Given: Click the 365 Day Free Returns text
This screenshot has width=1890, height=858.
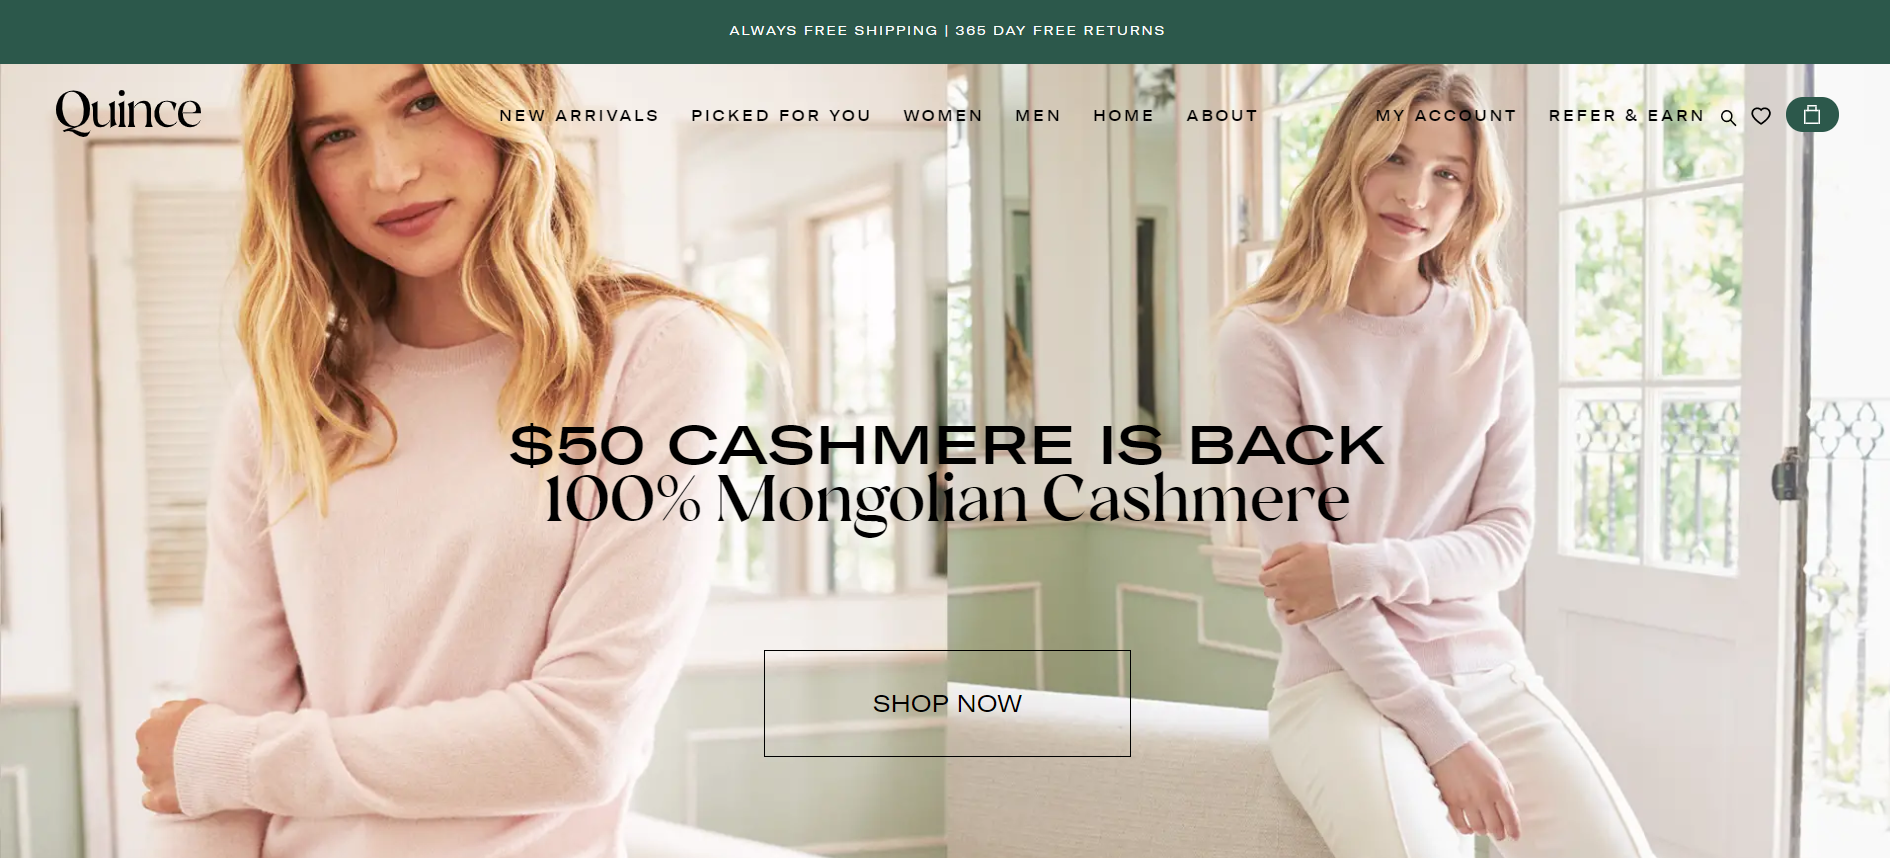Looking at the screenshot, I should pos(1060,31).
